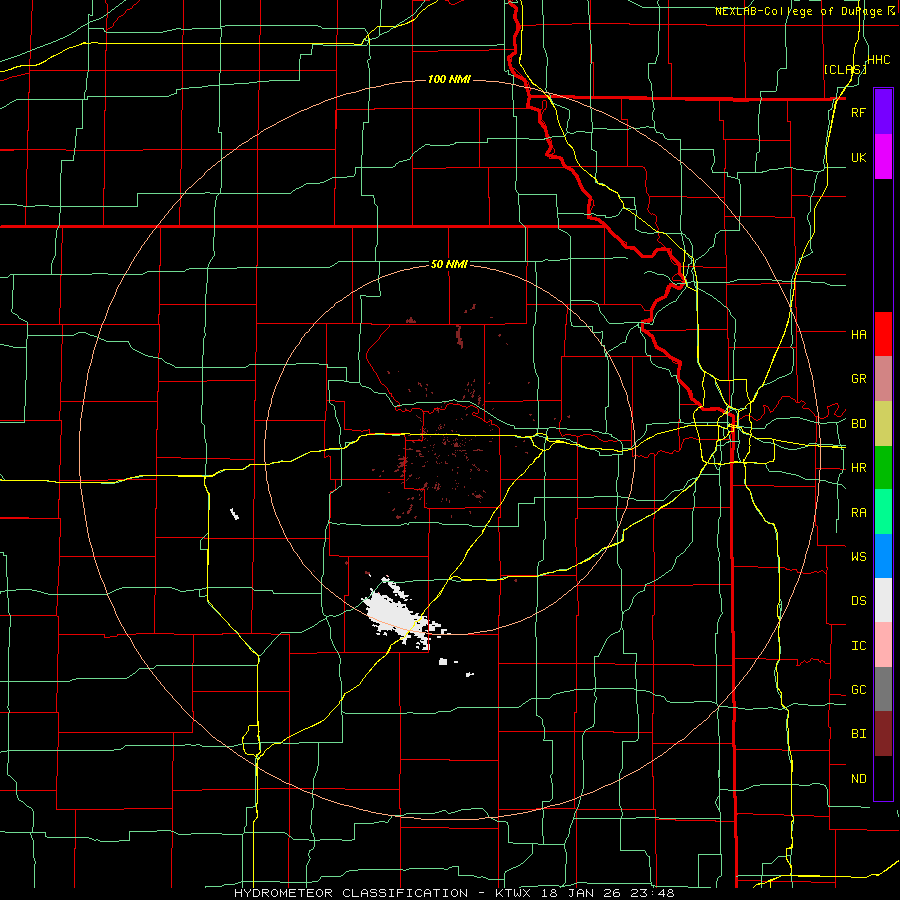Click the UK magenta legend swatch

pyautogui.click(x=883, y=157)
